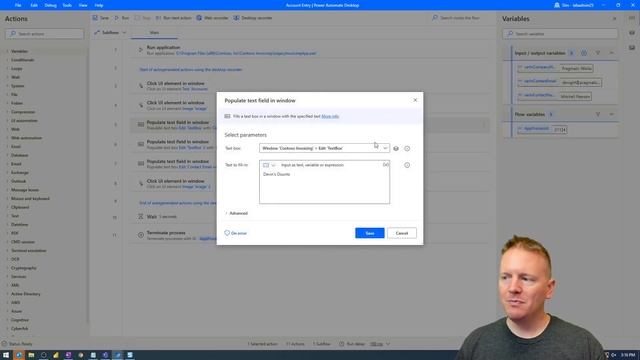Open the input type dropdown in Text to fill-in

(x=269, y=165)
